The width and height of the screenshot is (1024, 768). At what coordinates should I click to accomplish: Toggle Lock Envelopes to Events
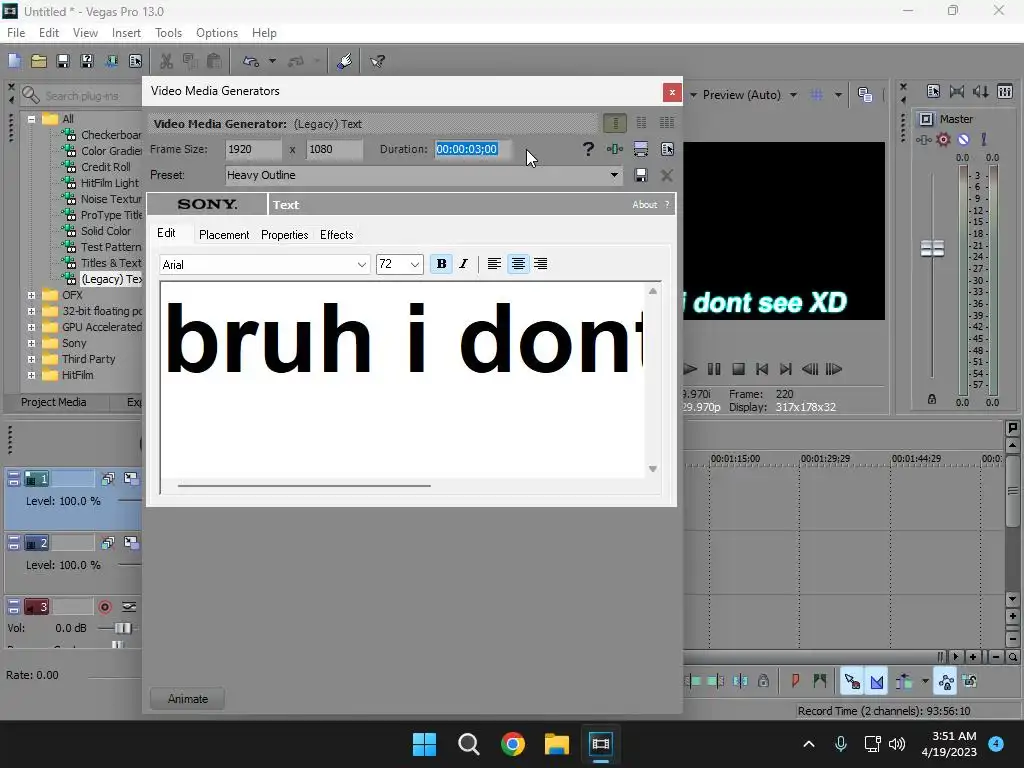[x=946, y=681]
